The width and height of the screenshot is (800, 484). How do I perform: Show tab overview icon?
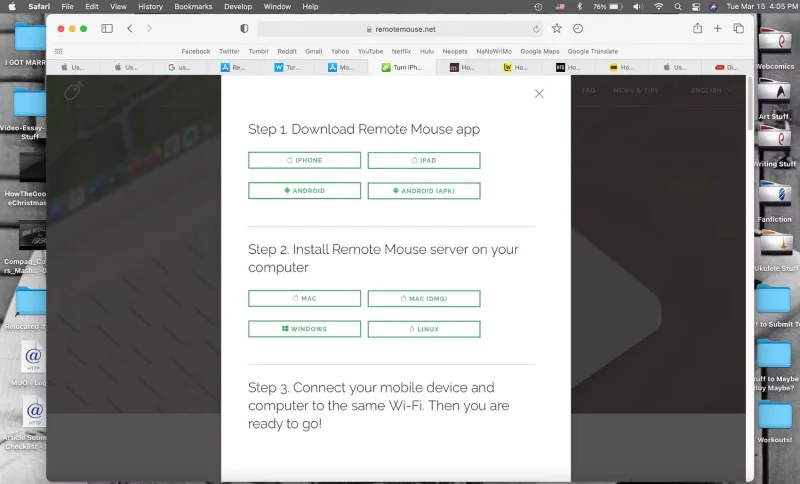(x=738, y=29)
